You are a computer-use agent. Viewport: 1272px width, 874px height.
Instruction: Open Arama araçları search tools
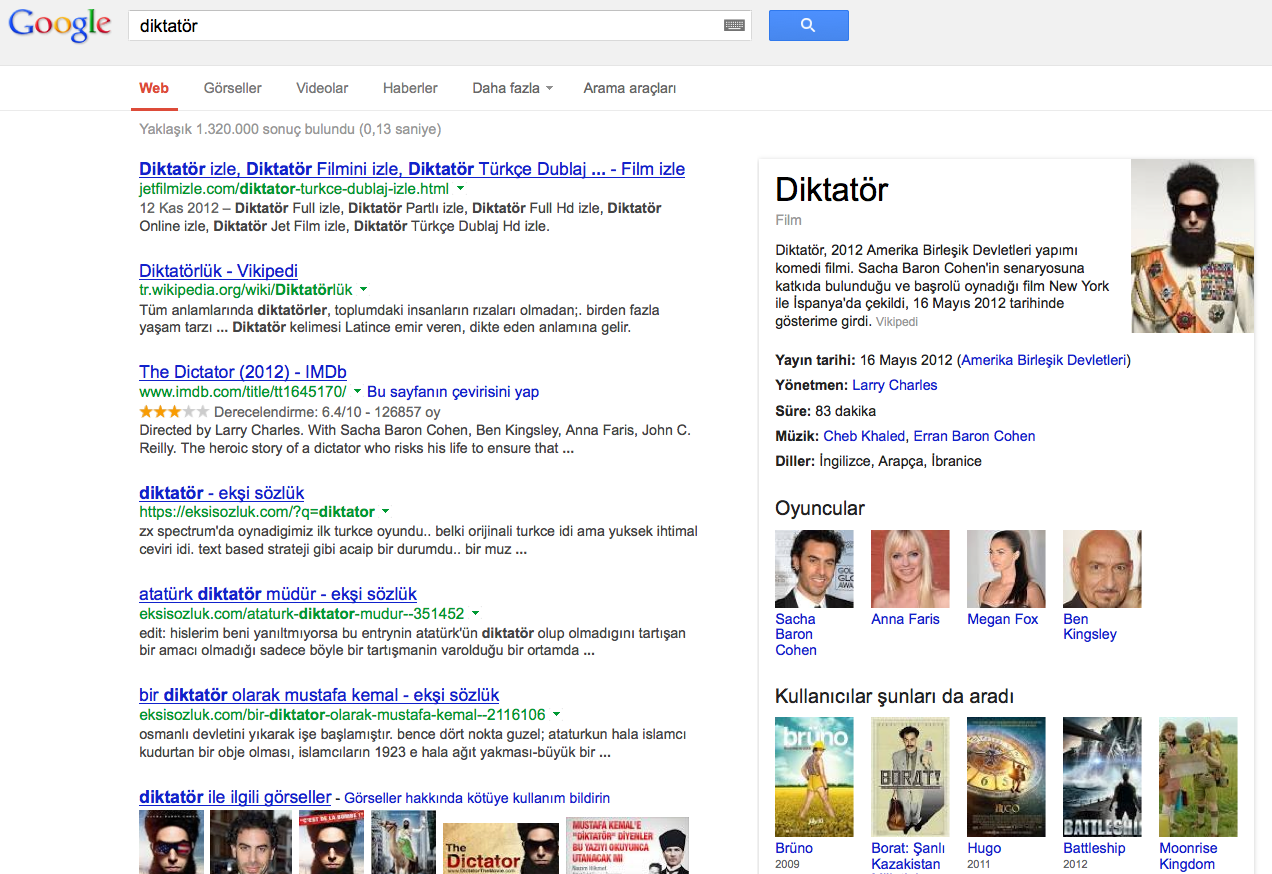[x=629, y=88]
